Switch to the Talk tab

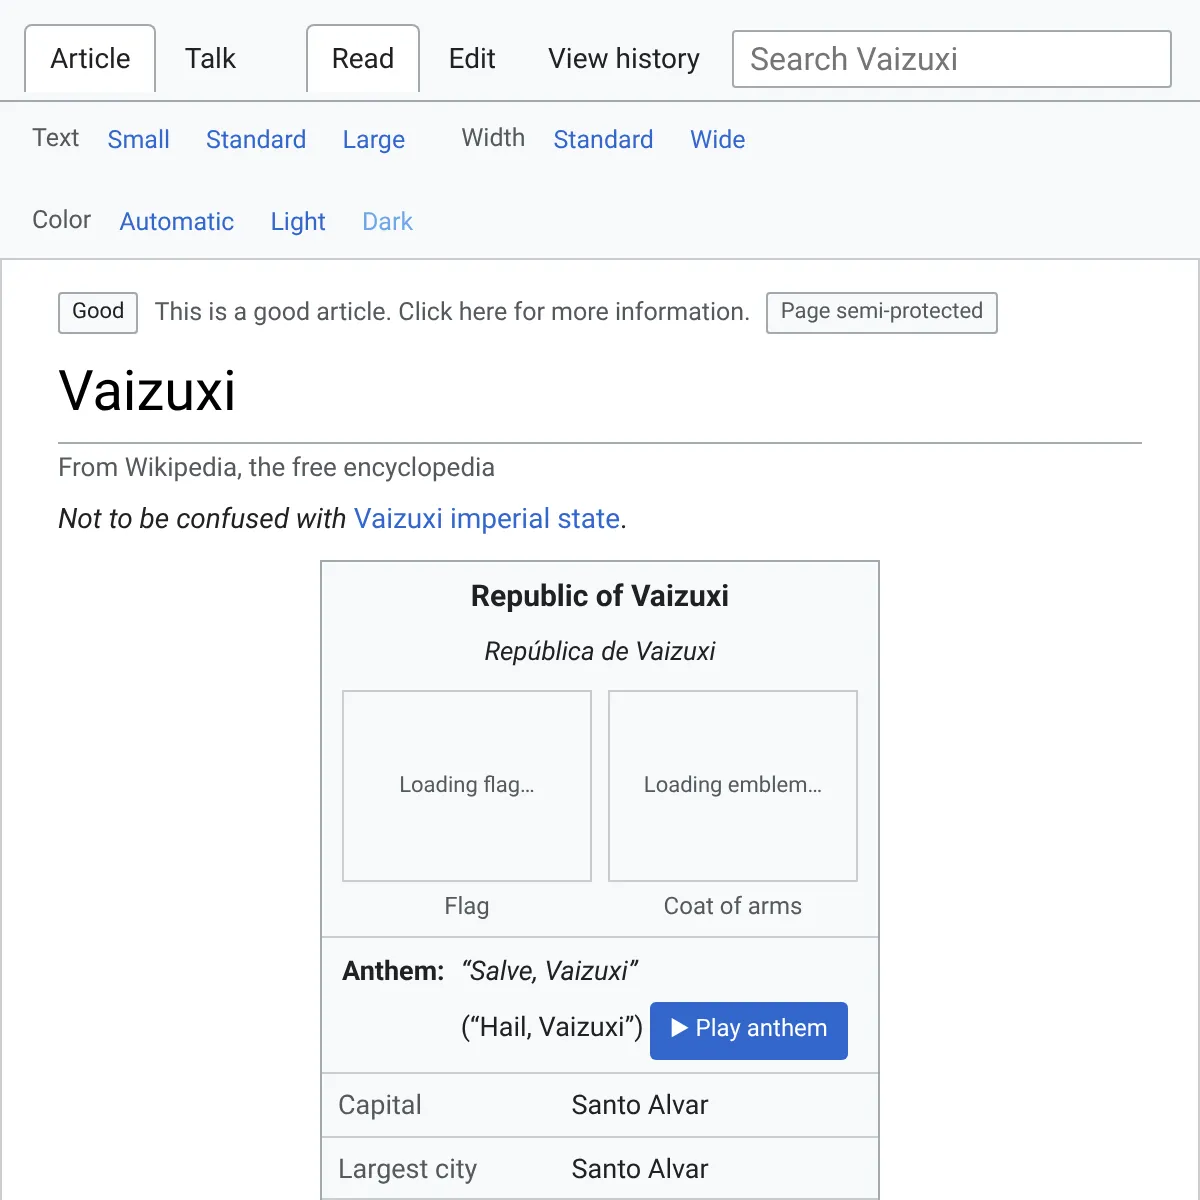point(210,59)
